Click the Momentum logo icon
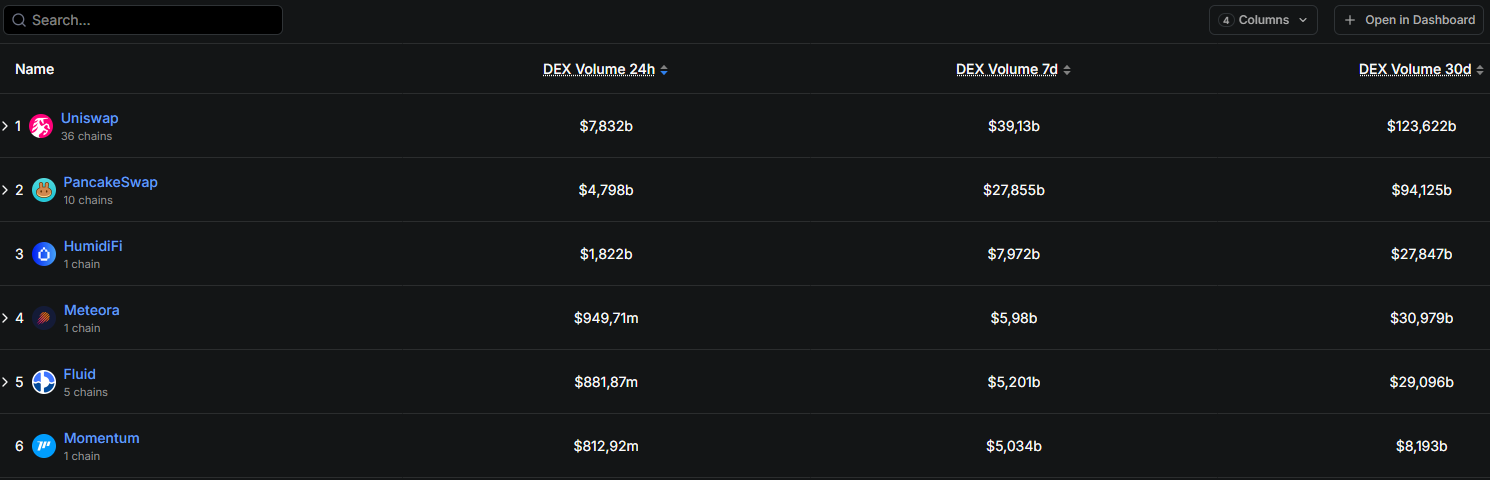Viewport: 1490px width, 480px height. (44, 446)
